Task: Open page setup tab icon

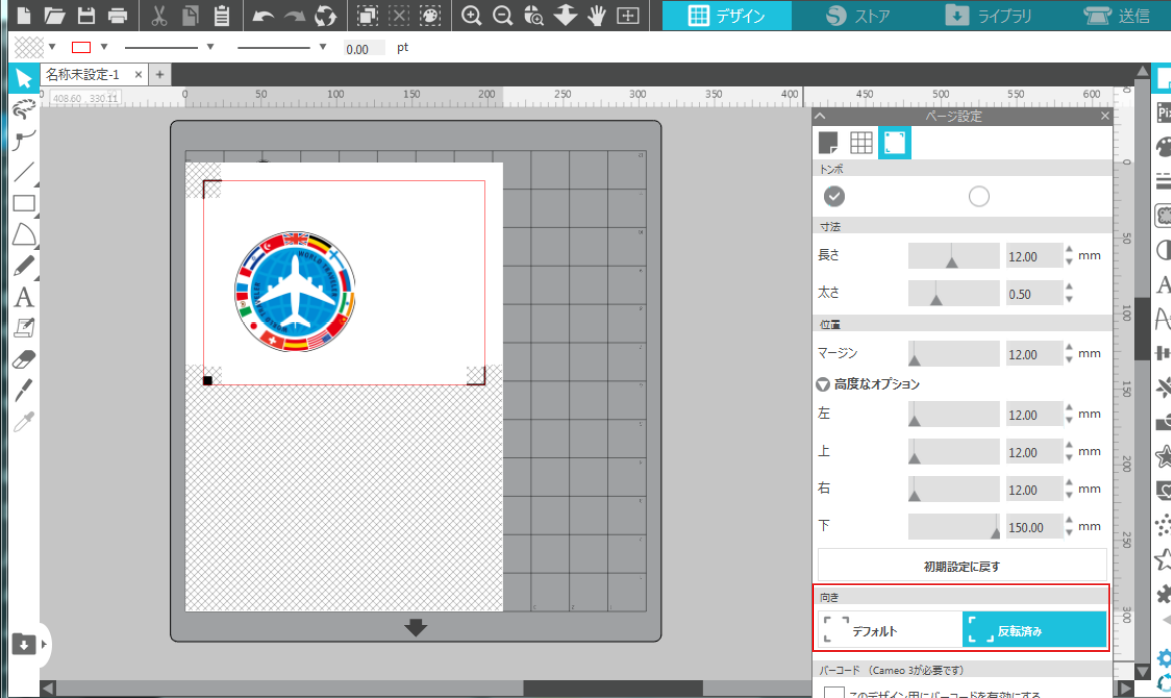Action: coord(828,142)
